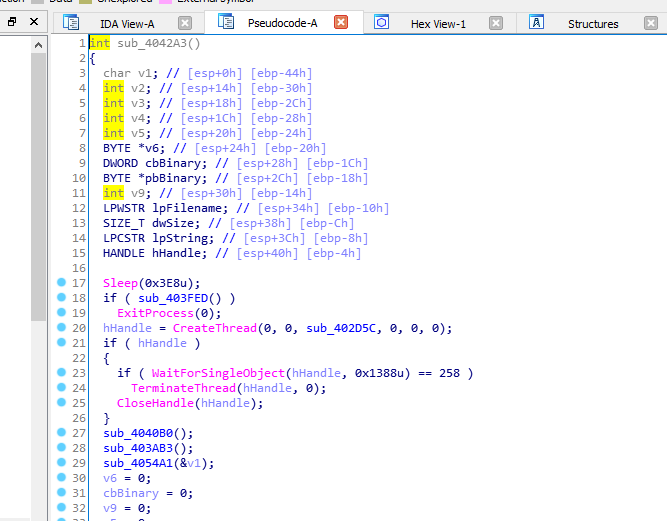
Task: Select dwSize variable declaration
Action: pos(173,223)
